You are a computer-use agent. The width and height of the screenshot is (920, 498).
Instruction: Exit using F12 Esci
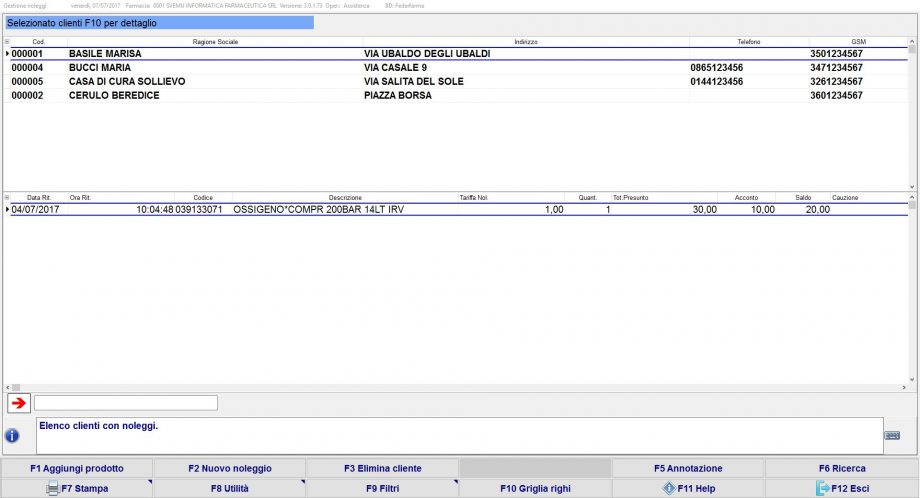pyautogui.click(x=841, y=489)
